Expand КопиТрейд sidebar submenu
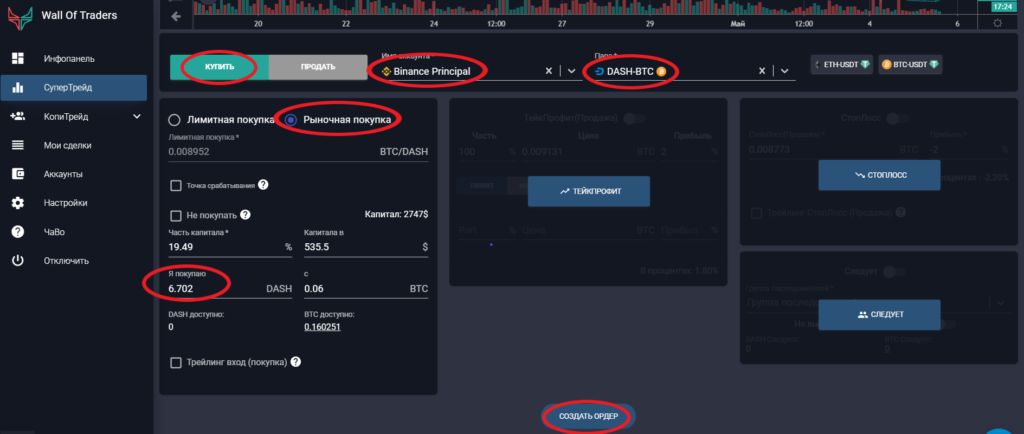Image resolution: width=1024 pixels, height=434 pixels. (x=138, y=116)
